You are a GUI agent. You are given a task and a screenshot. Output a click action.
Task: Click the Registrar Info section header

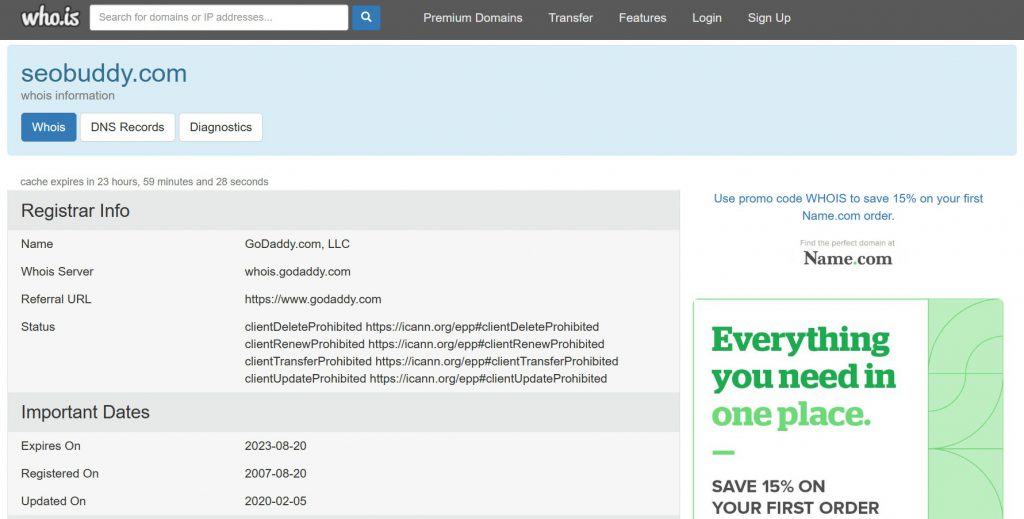(344, 211)
